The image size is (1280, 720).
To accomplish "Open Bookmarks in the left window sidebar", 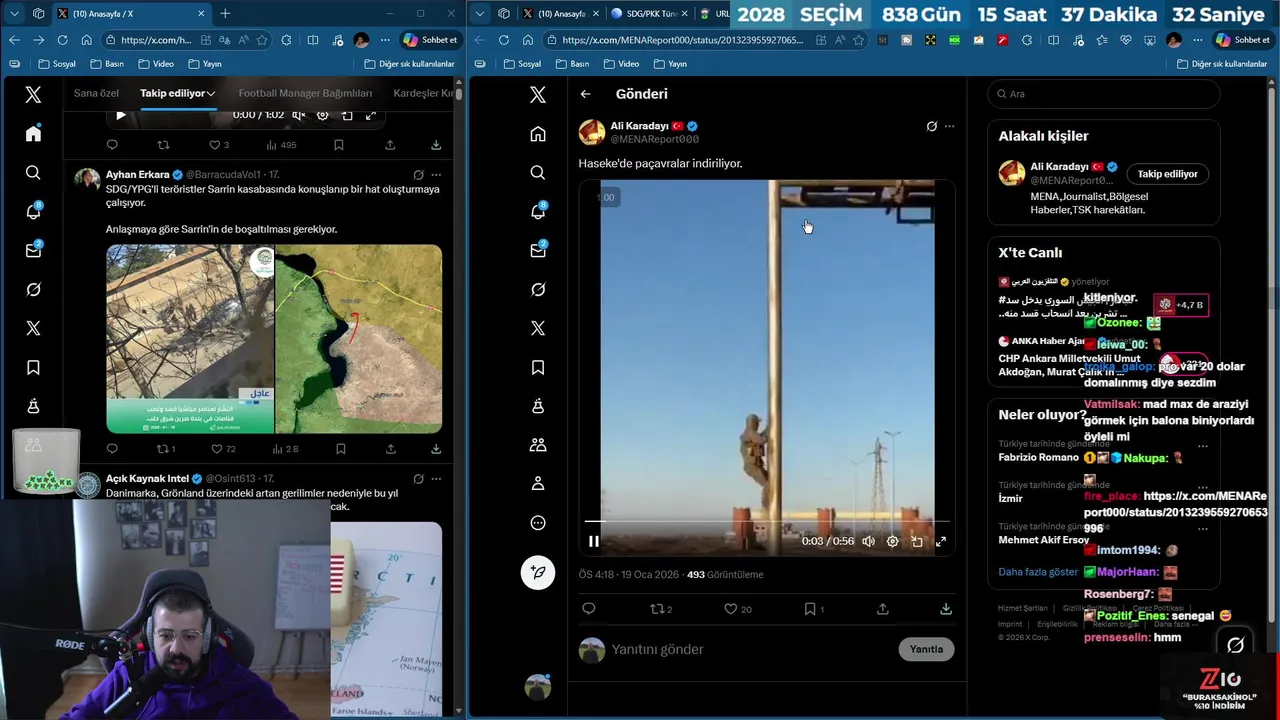I will (33, 367).
